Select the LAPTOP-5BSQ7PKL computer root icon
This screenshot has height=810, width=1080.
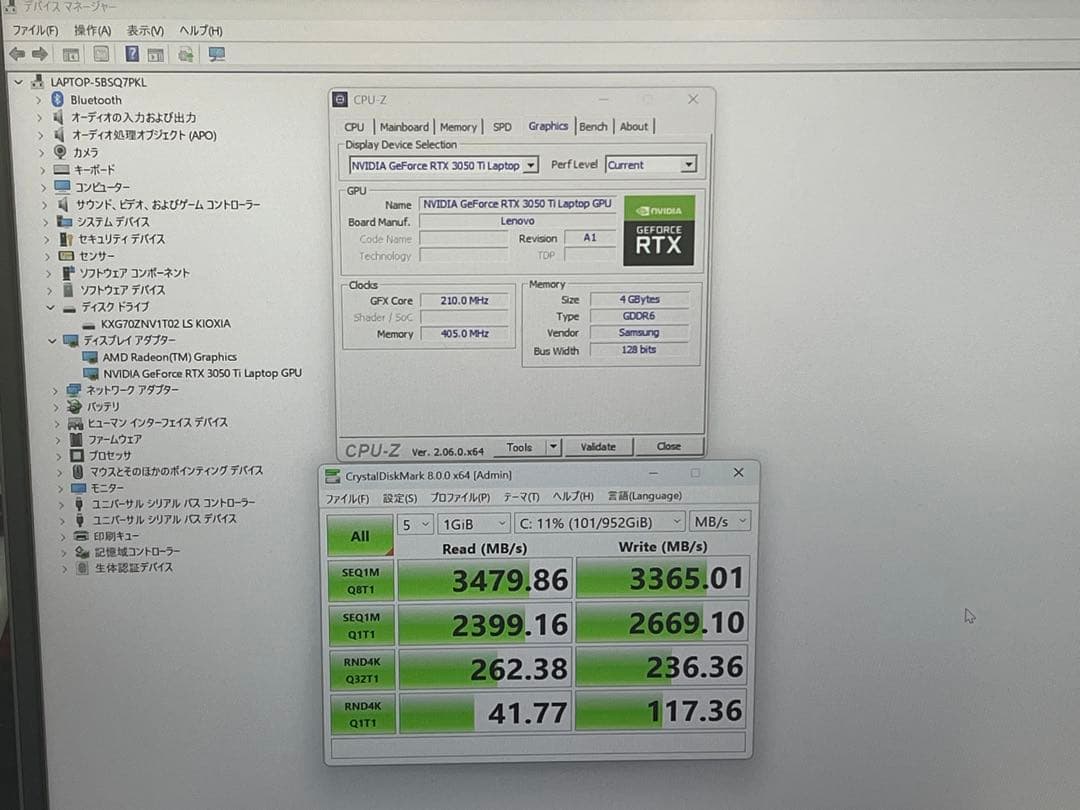[37, 82]
